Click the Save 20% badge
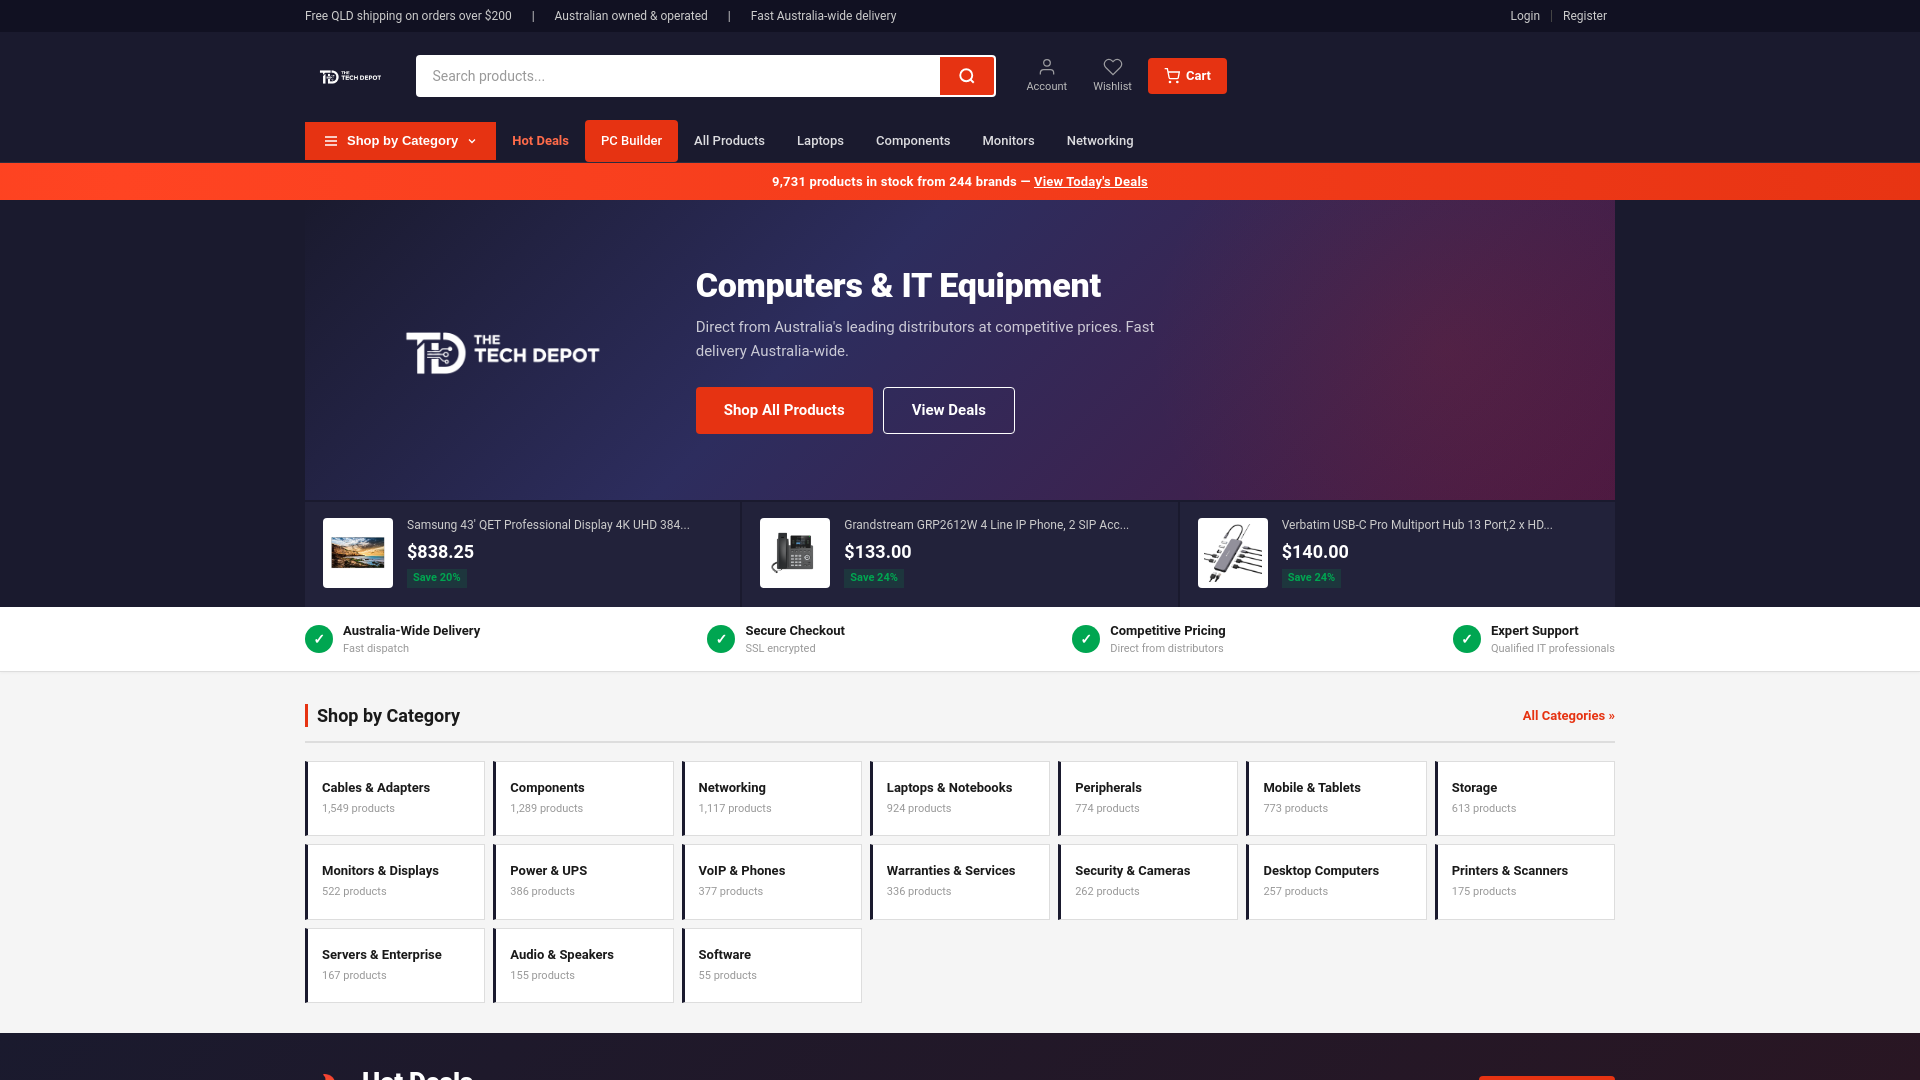The width and height of the screenshot is (1920, 1080). coord(437,578)
